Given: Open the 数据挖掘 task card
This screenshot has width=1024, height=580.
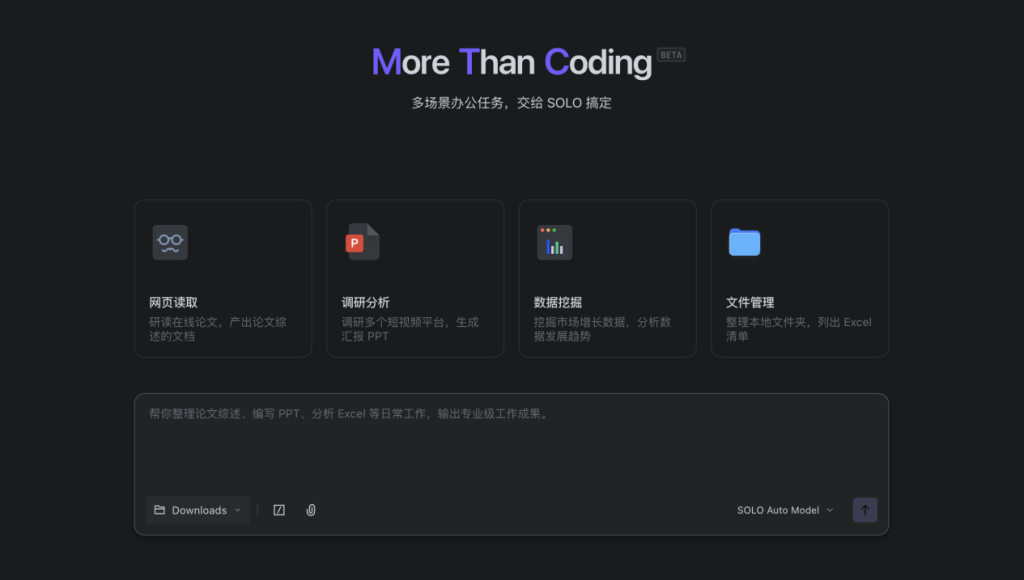Looking at the screenshot, I should [x=606, y=278].
